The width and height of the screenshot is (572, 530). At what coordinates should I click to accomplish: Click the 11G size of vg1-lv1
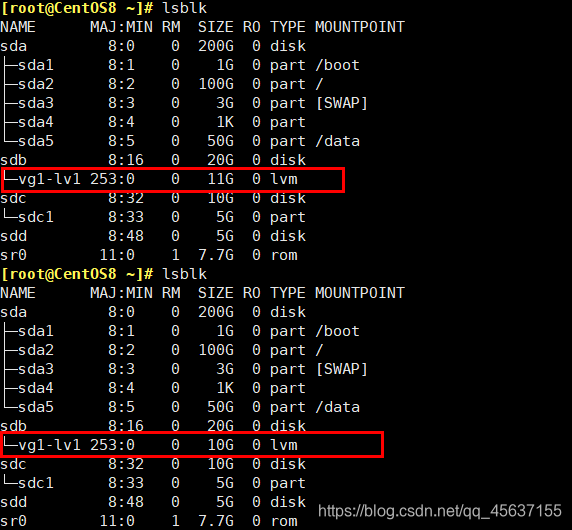point(220,179)
